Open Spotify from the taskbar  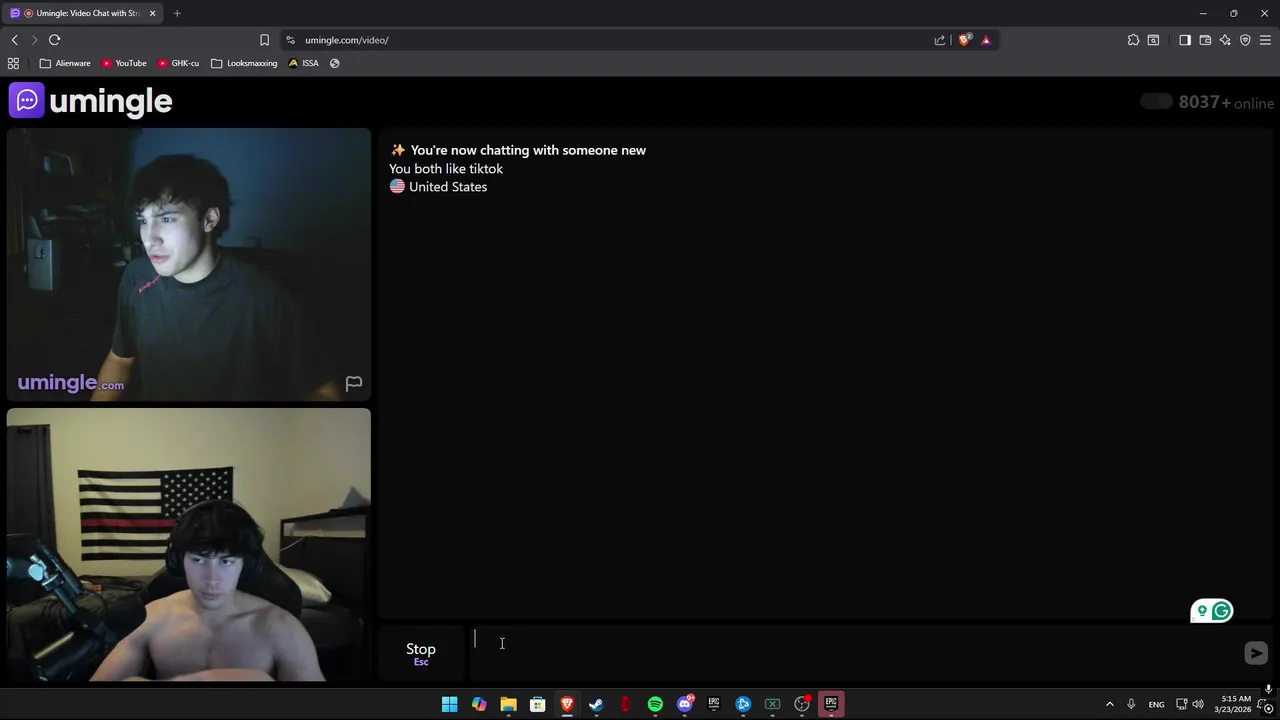[x=655, y=704]
